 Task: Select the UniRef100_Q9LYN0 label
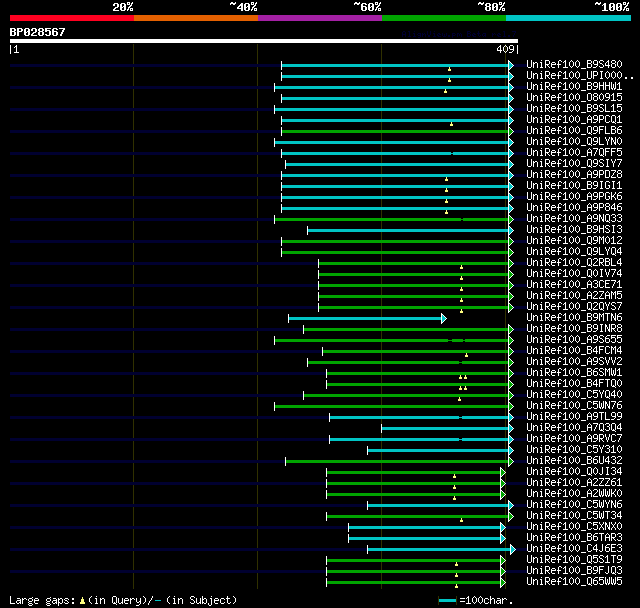[574, 142]
